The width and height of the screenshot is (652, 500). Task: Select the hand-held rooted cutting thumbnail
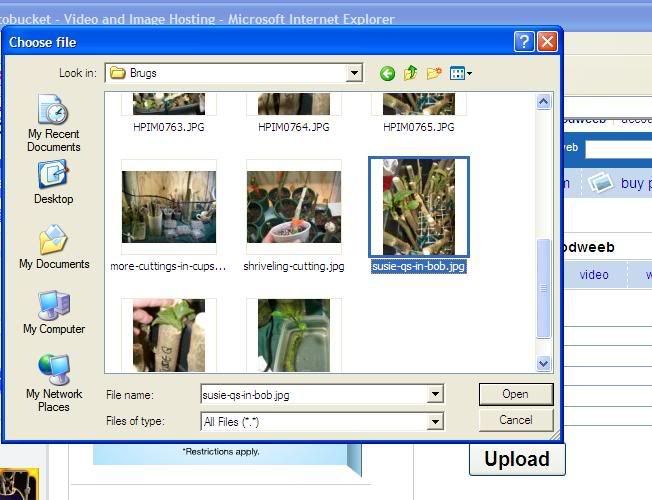point(169,335)
